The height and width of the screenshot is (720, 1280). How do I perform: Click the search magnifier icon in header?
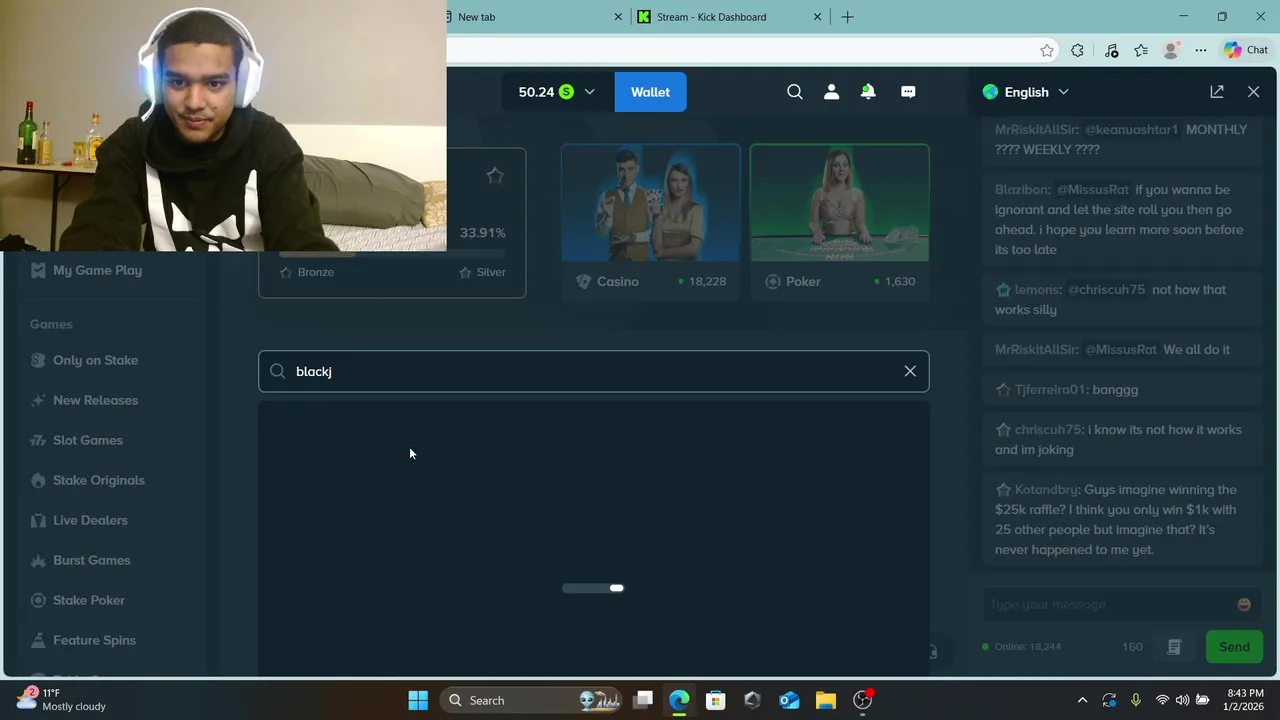coord(795,92)
